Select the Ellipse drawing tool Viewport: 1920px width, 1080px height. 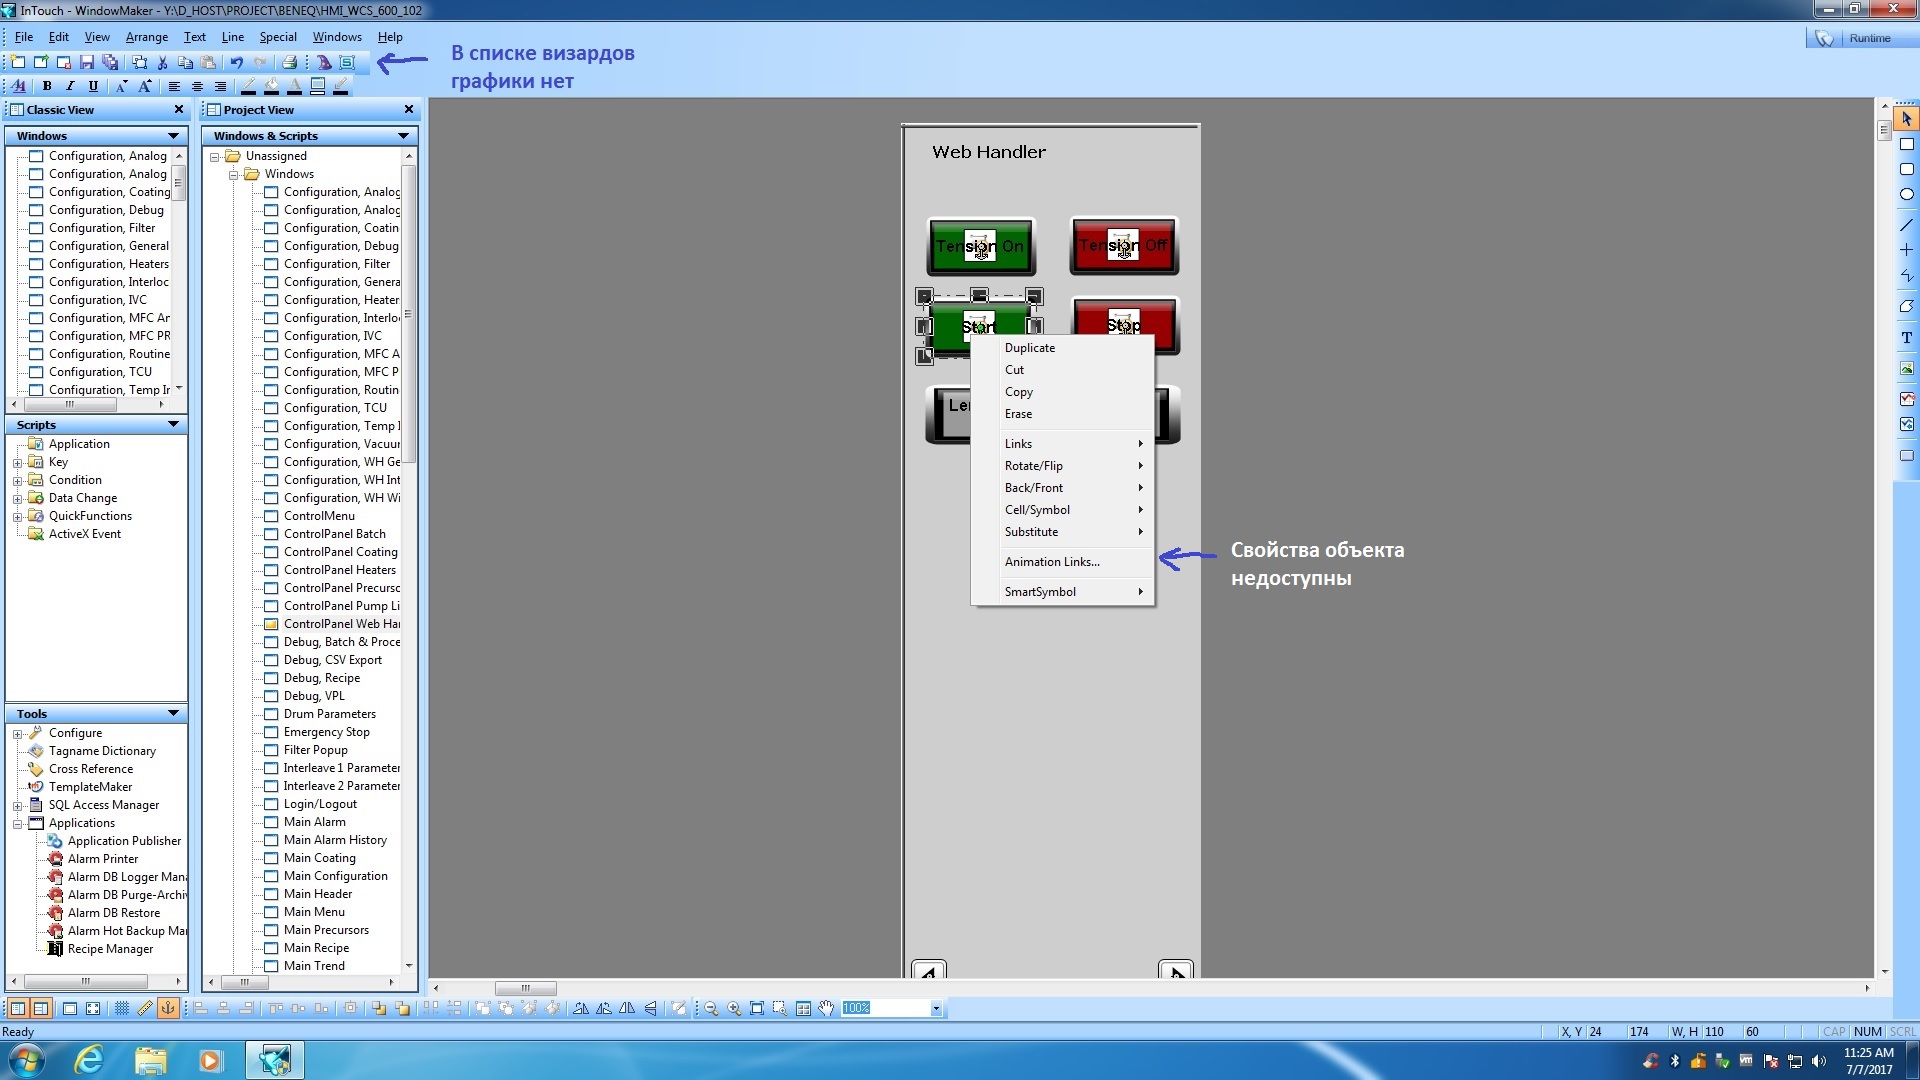[1906, 195]
